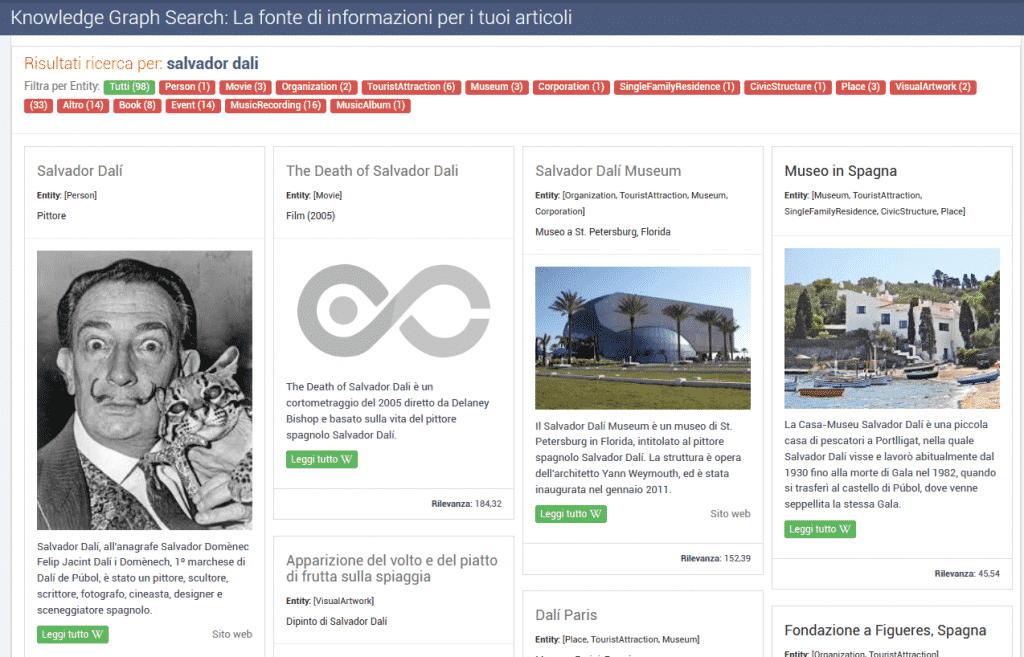Click the Salvador Dalí biography paragraph
Image resolution: width=1024 pixels, height=657 pixels.
143,578
